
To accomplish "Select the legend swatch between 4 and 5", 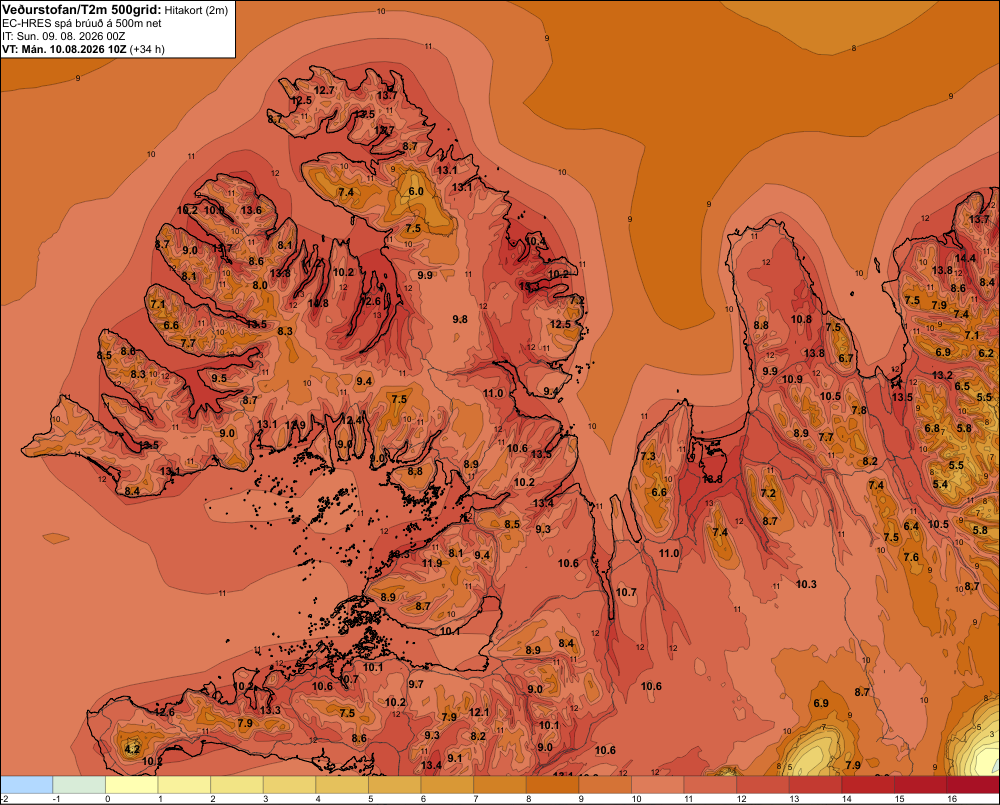I will [x=342, y=785].
